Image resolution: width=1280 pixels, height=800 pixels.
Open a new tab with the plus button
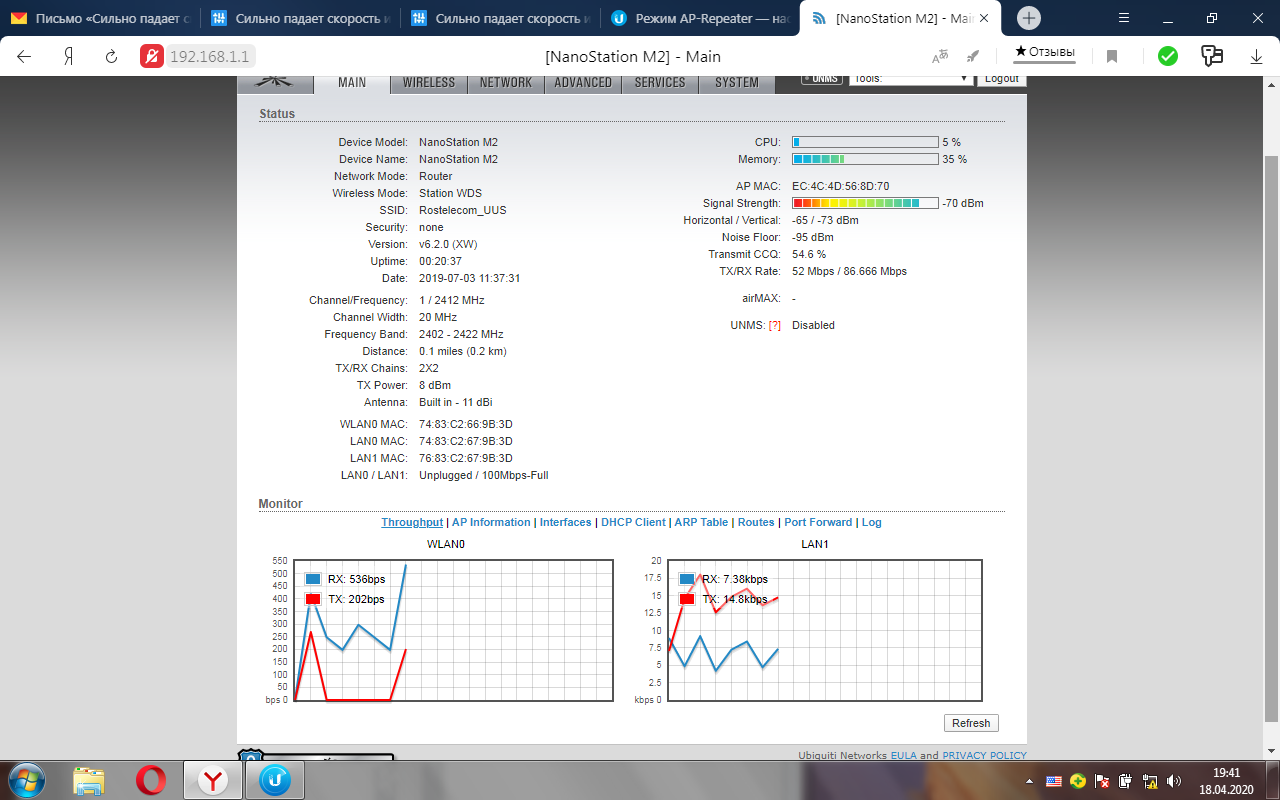1029,18
